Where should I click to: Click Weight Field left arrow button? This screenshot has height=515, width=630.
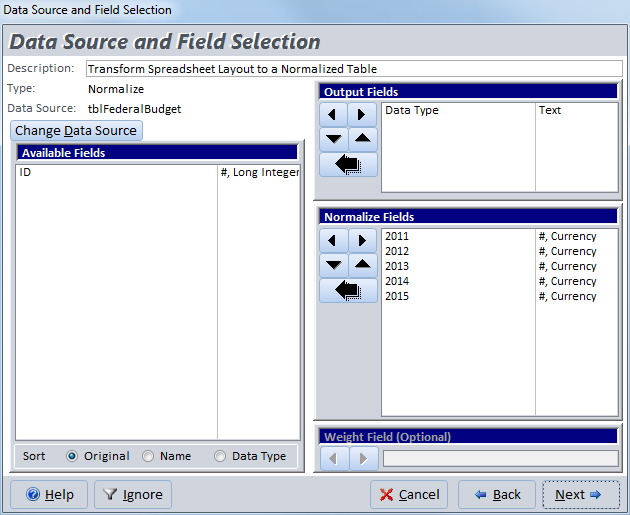tap(334, 458)
